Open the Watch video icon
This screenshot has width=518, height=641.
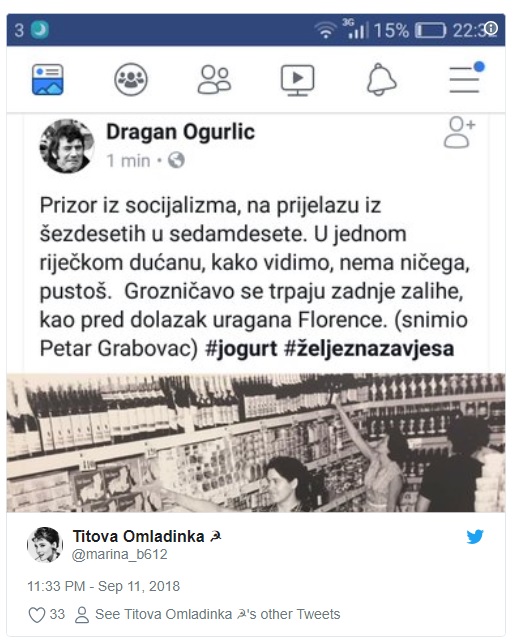(298, 80)
